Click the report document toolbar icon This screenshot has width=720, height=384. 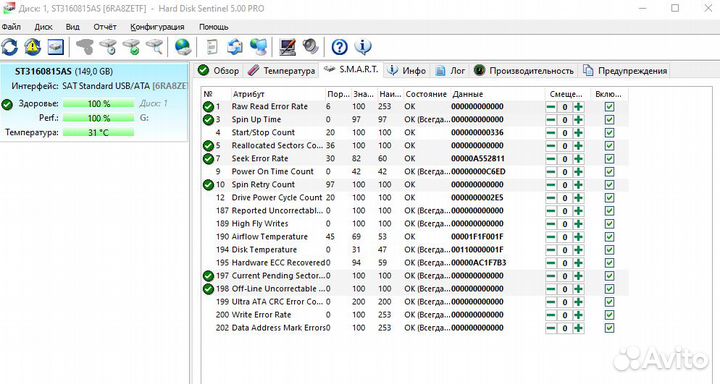coord(212,47)
